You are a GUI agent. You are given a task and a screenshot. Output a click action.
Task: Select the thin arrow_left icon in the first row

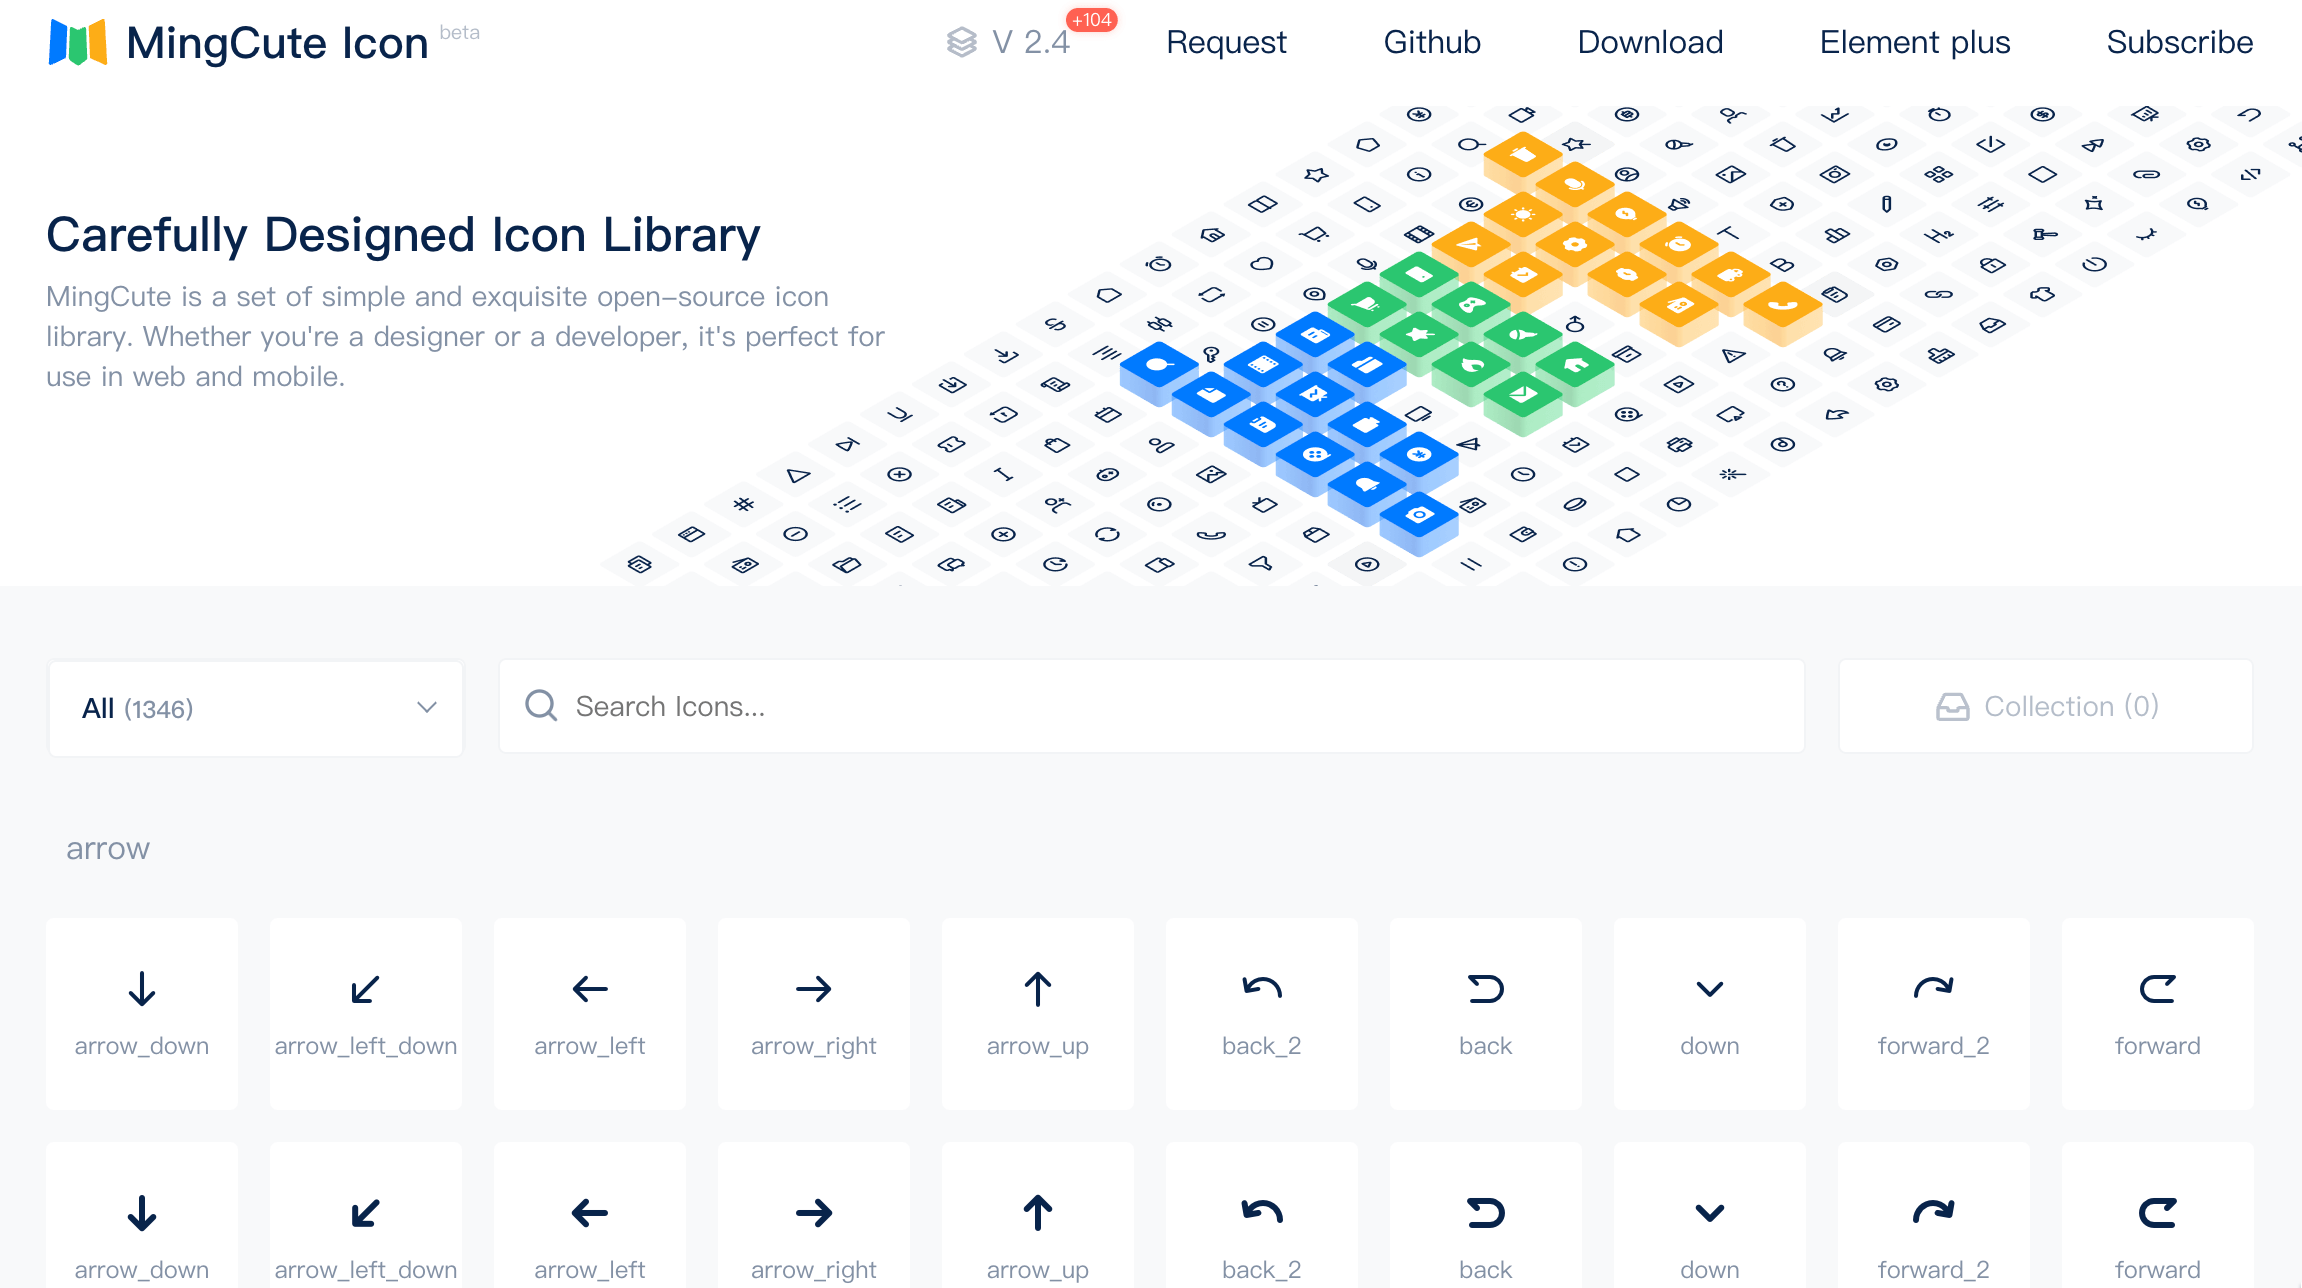pyautogui.click(x=590, y=989)
